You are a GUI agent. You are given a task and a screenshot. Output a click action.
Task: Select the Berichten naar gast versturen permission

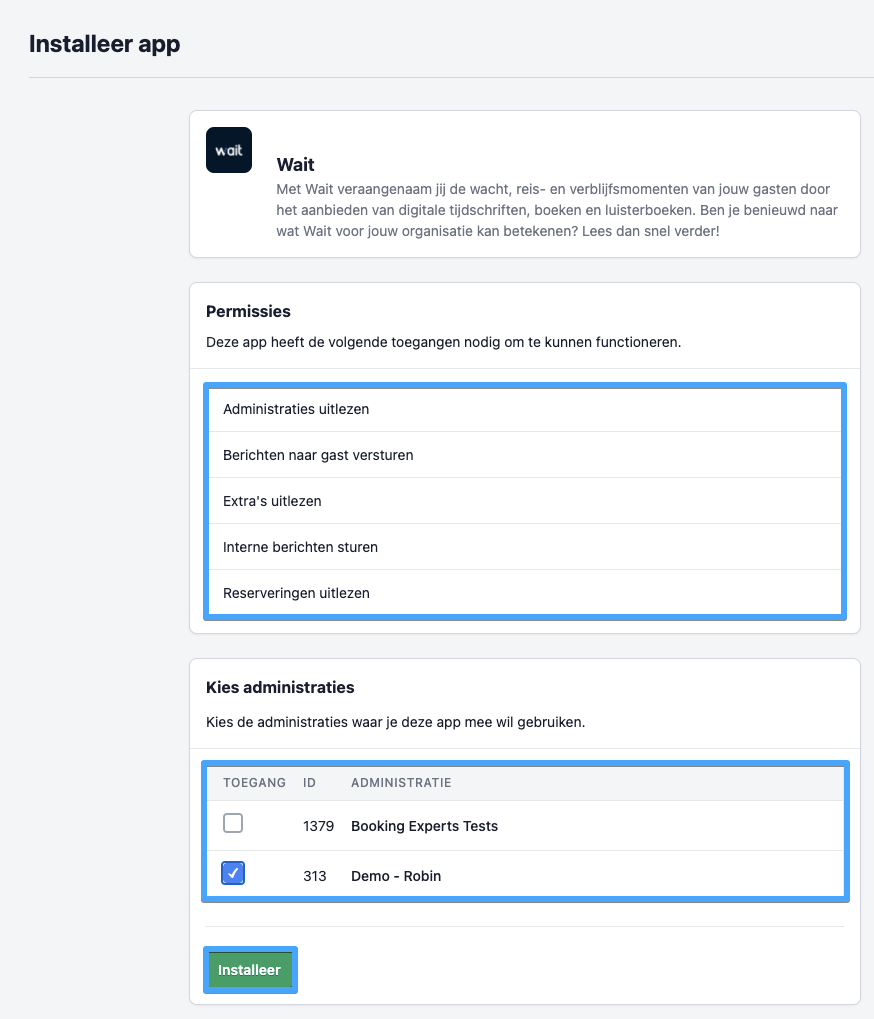pos(320,455)
